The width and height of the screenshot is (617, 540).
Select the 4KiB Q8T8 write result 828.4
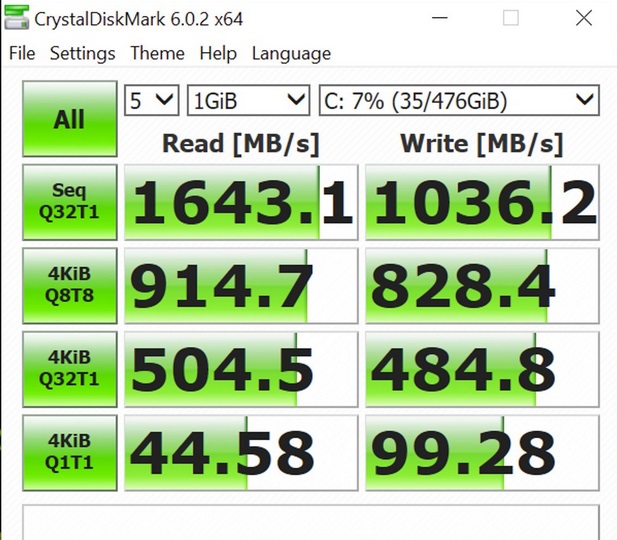coord(482,285)
